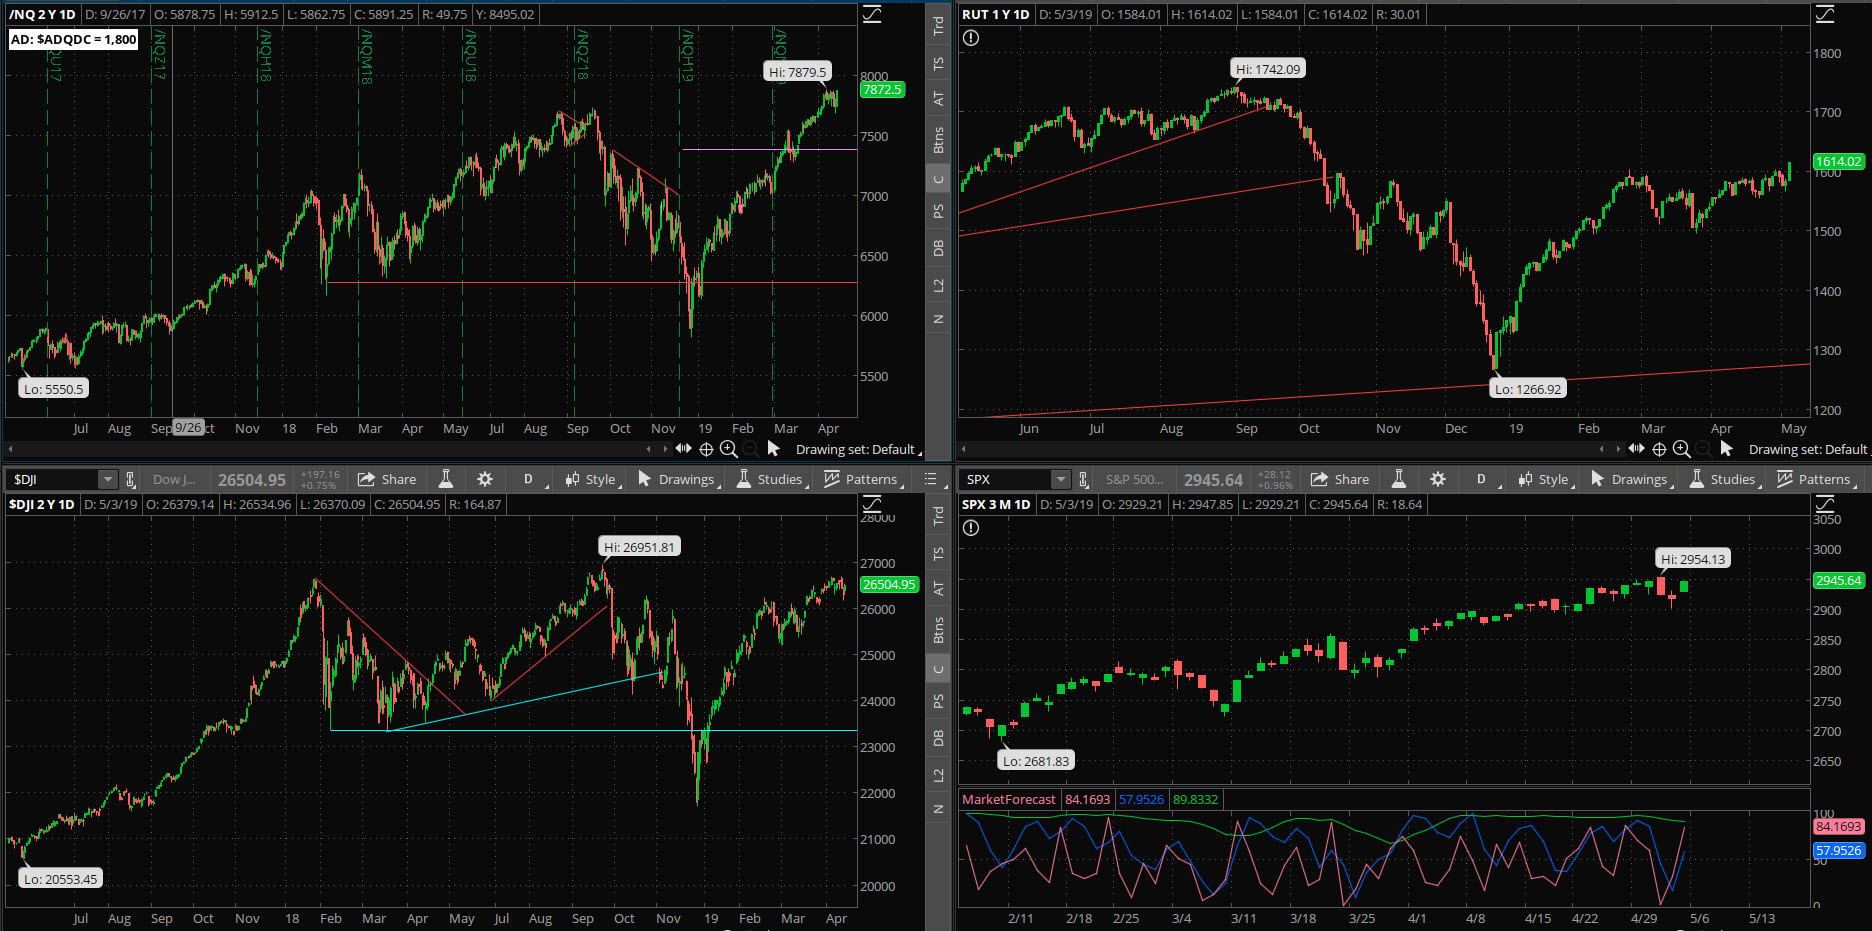Toggle L2 sidebar tab beside $DJI chart
This screenshot has height=931, width=1872.
[938, 775]
